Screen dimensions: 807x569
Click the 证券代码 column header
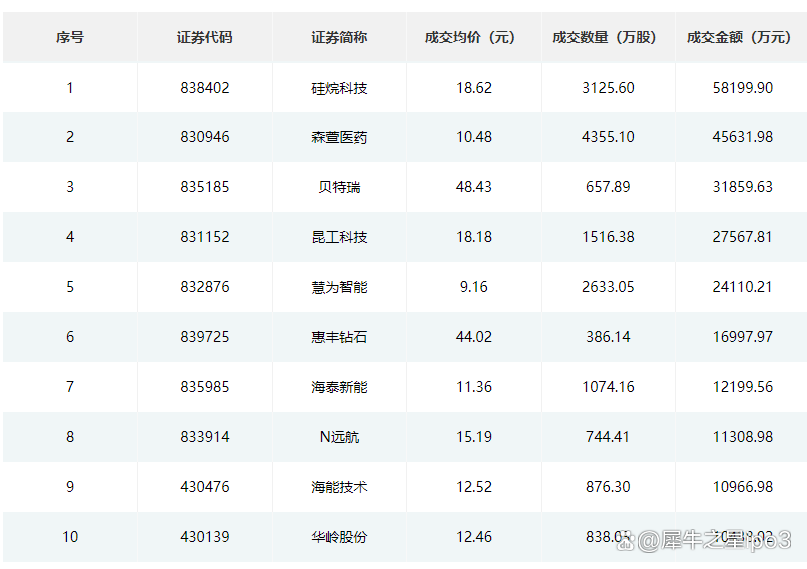click(x=204, y=38)
